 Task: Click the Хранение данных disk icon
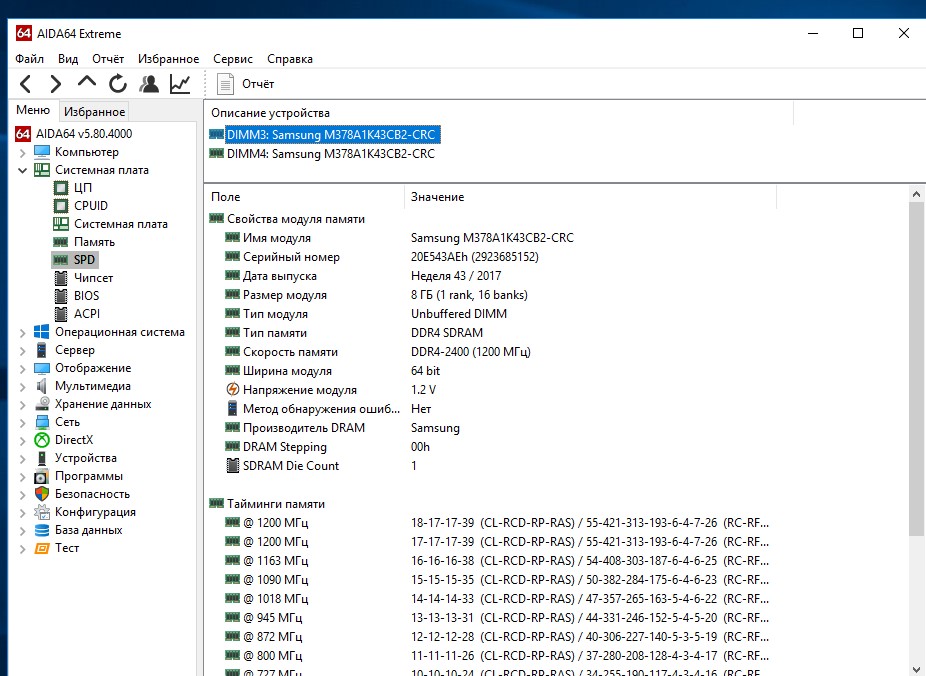(x=42, y=404)
